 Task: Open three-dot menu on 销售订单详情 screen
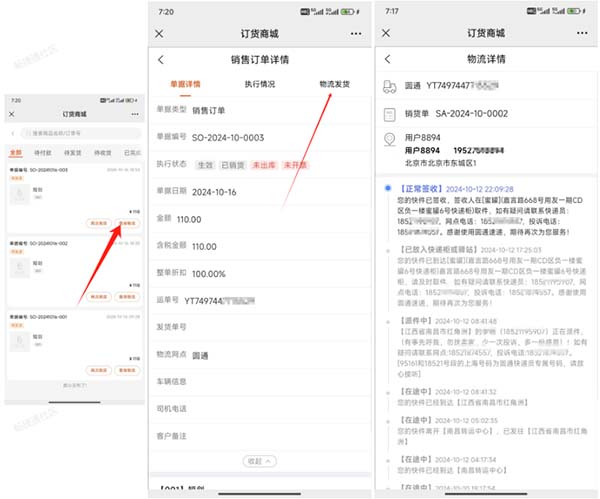(355, 33)
